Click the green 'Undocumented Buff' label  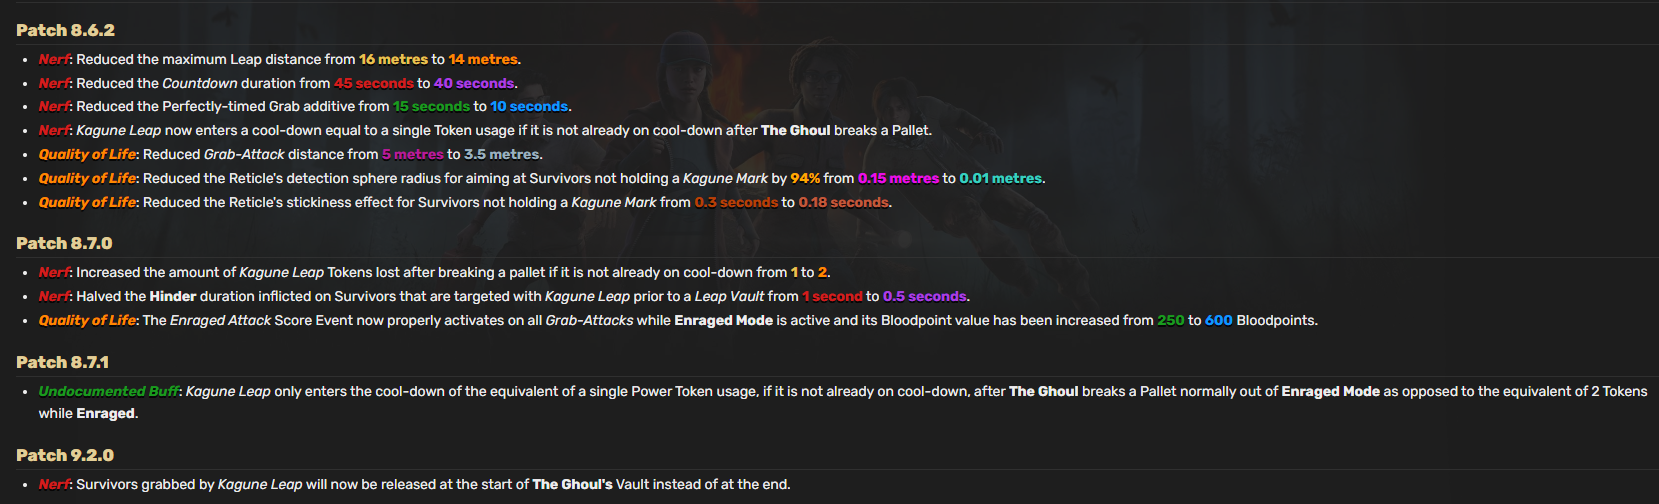[109, 391]
